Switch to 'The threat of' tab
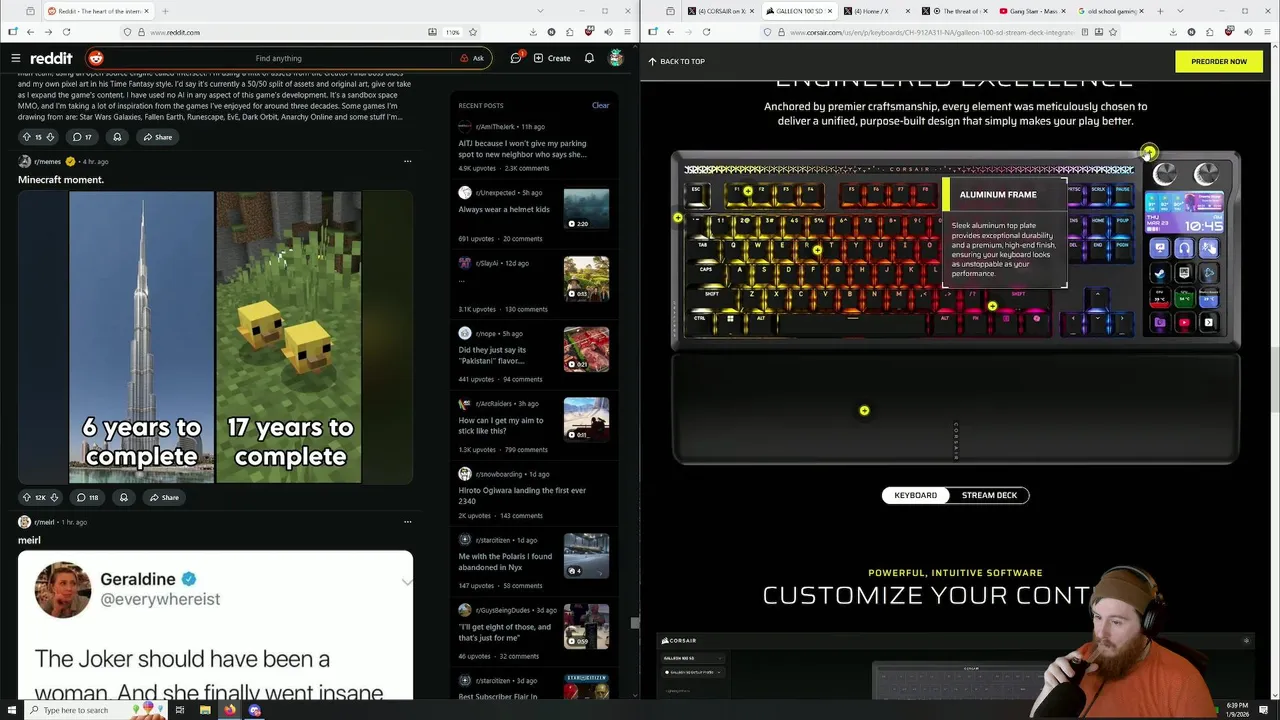Image resolution: width=1280 pixels, height=720 pixels. (x=953, y=11)
